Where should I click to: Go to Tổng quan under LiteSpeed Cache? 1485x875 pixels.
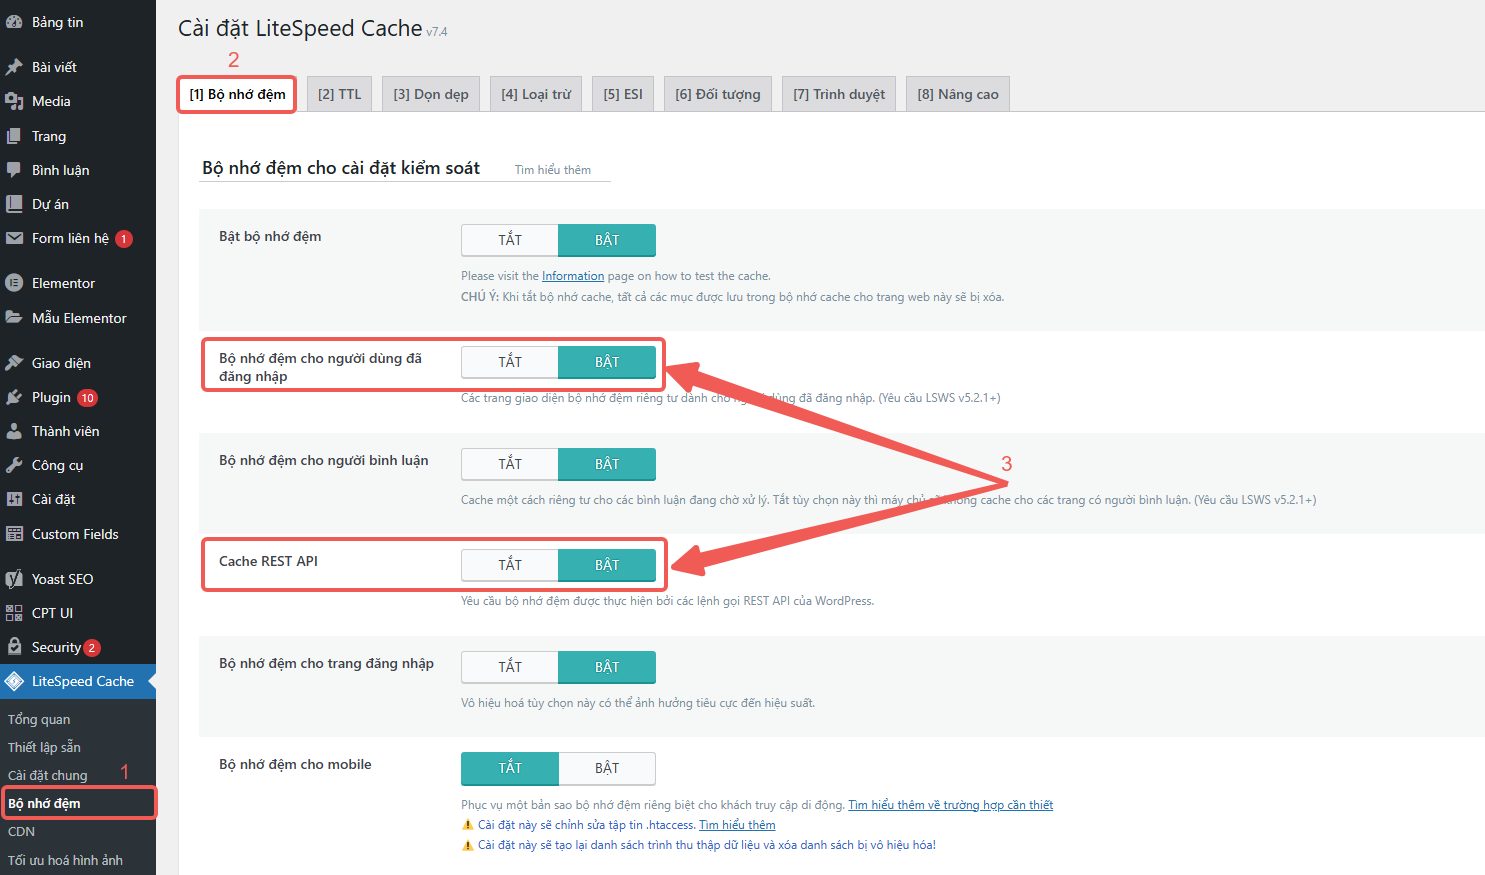coord(39,719)
